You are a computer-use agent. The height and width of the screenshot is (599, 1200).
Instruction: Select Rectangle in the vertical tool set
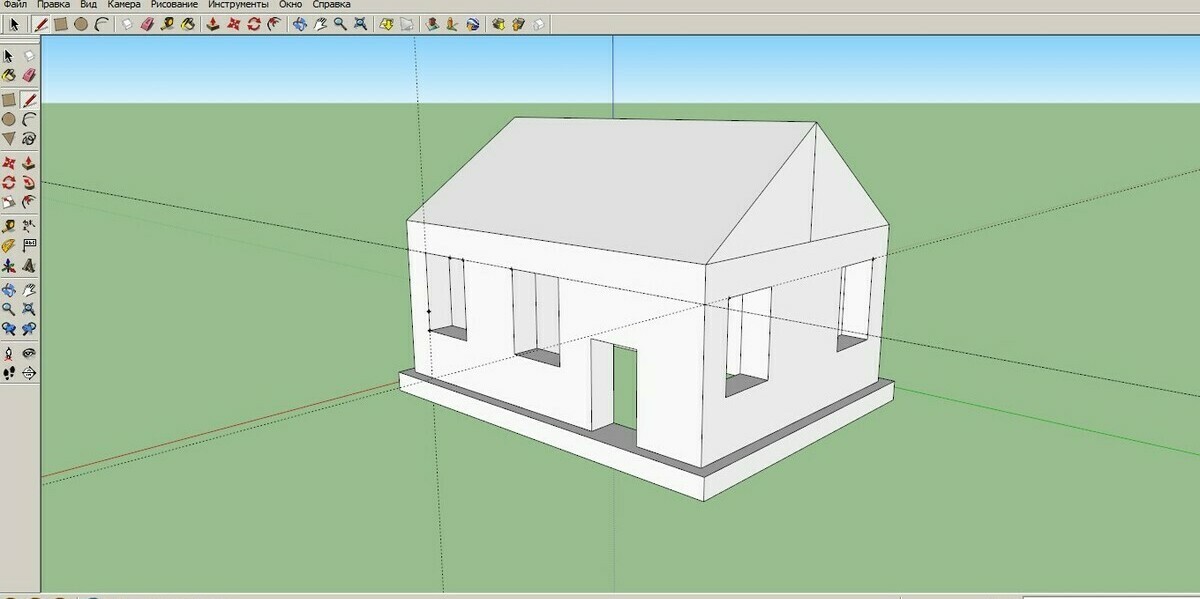point(9,100)
